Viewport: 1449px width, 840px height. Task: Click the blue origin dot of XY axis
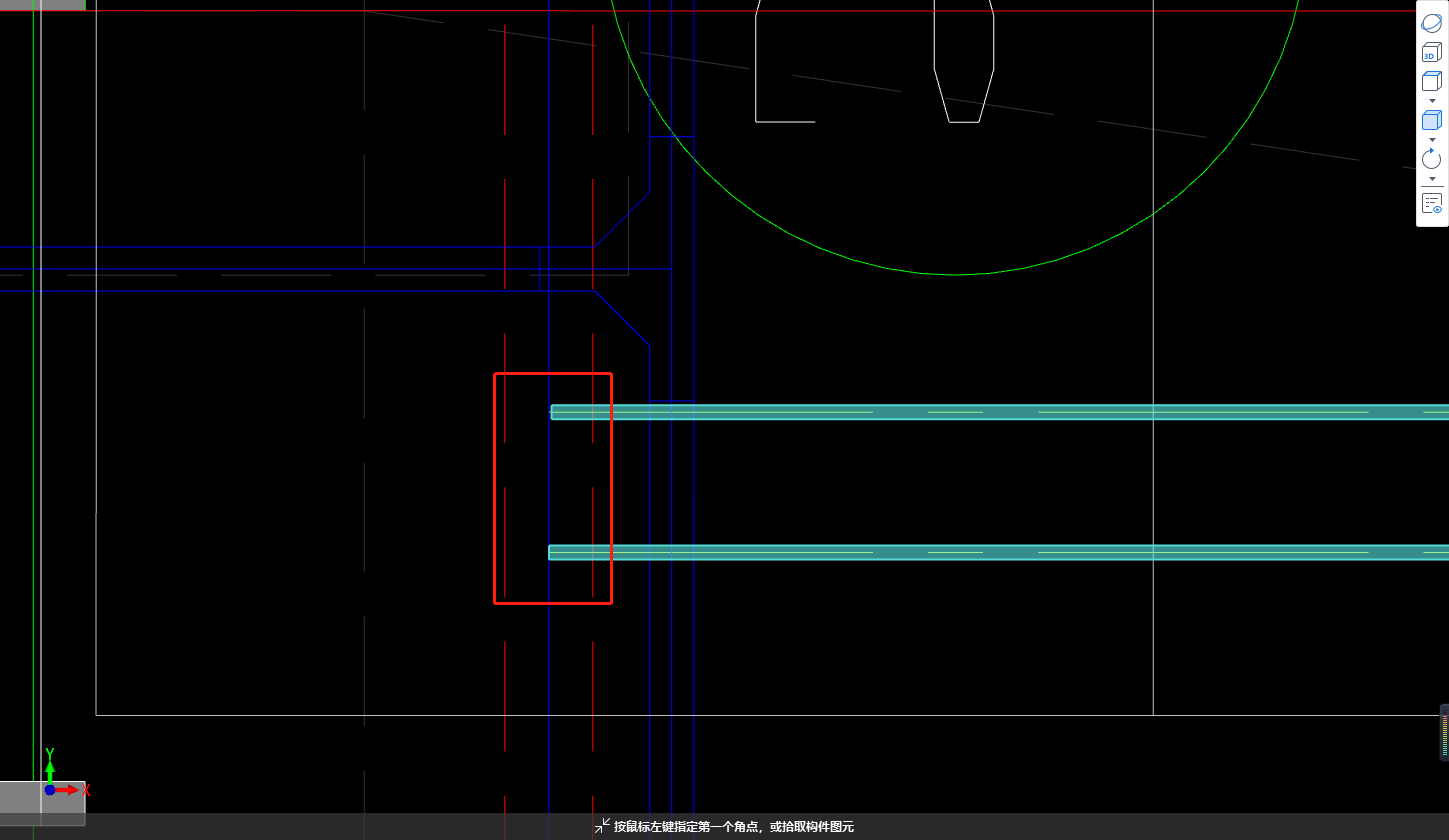49,790
